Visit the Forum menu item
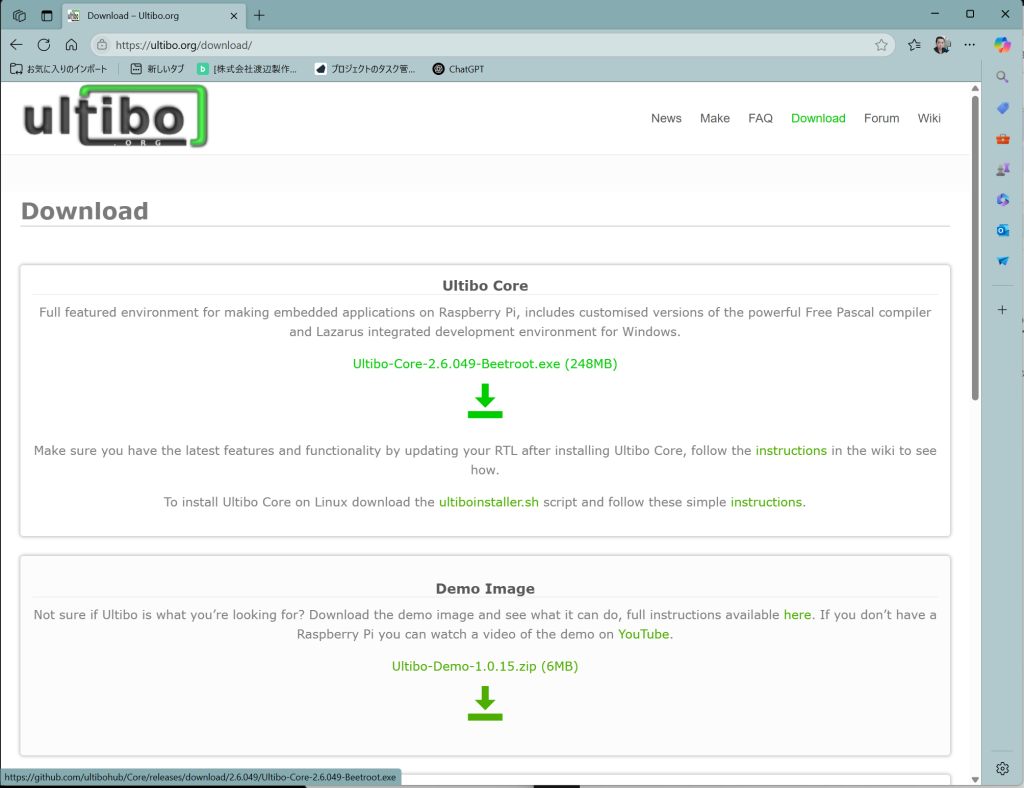1024x788 pixels. pos(881,118)
